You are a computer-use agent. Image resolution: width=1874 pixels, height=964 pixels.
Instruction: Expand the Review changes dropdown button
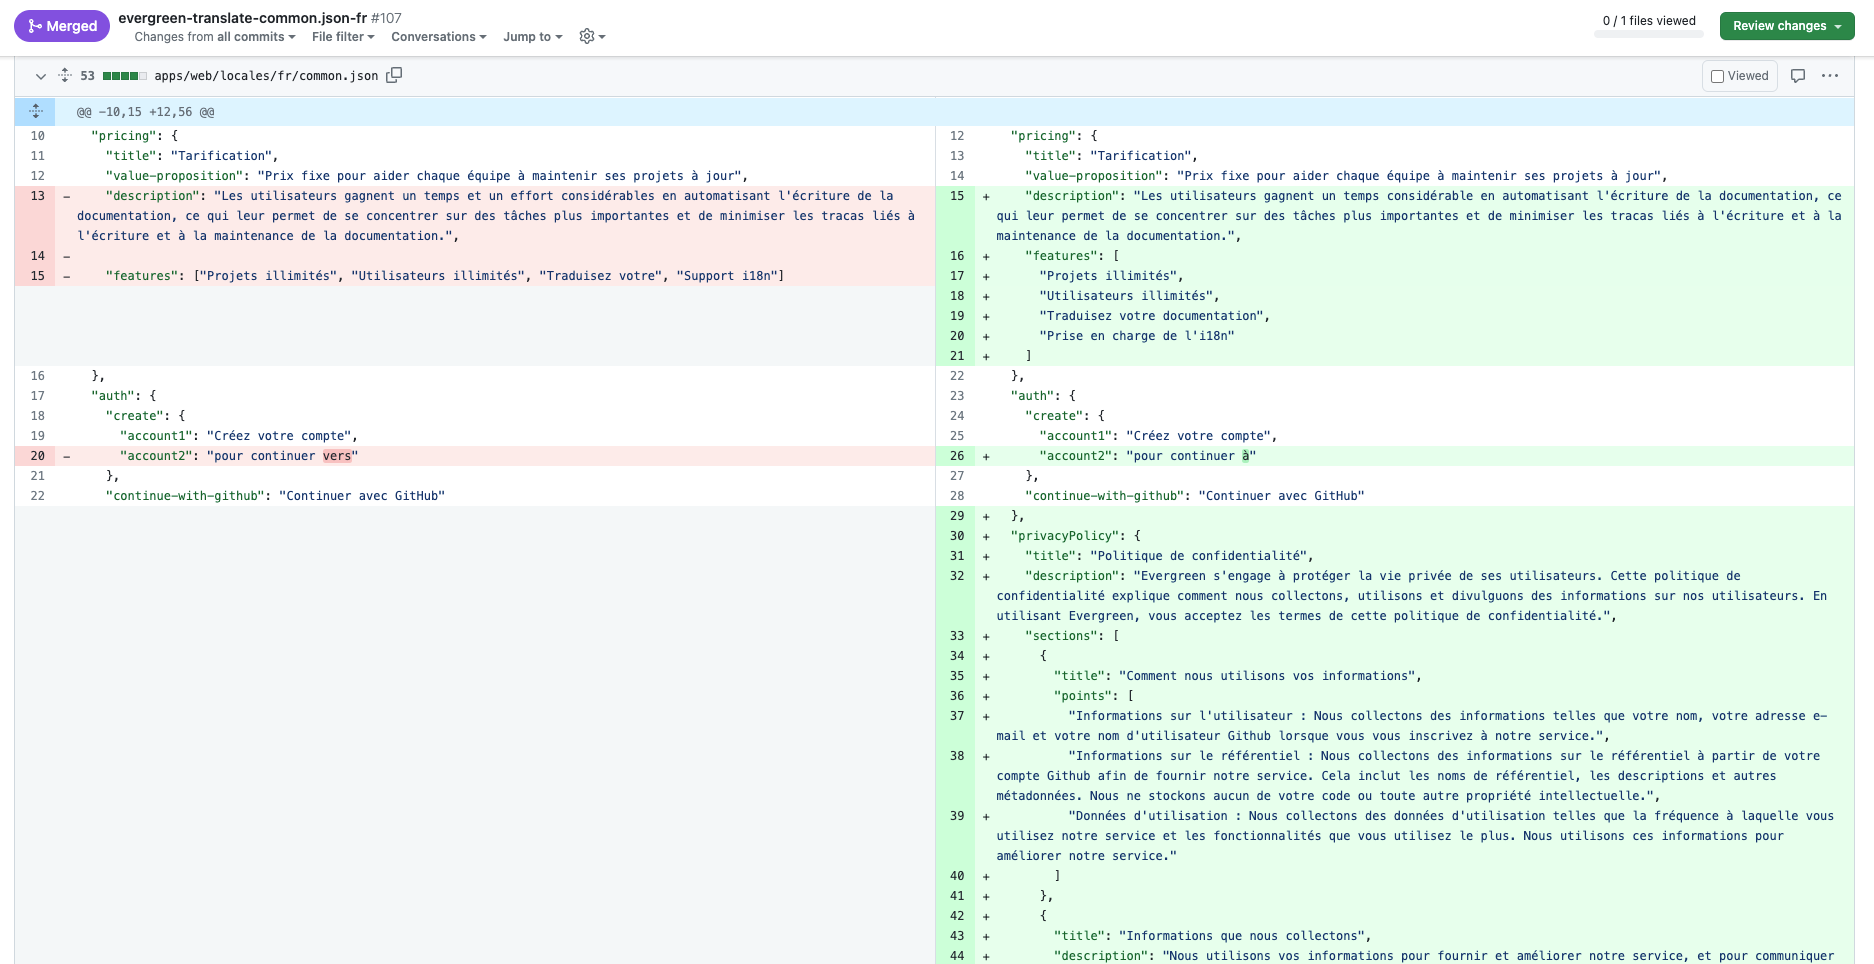click(x=1786, y=26)
